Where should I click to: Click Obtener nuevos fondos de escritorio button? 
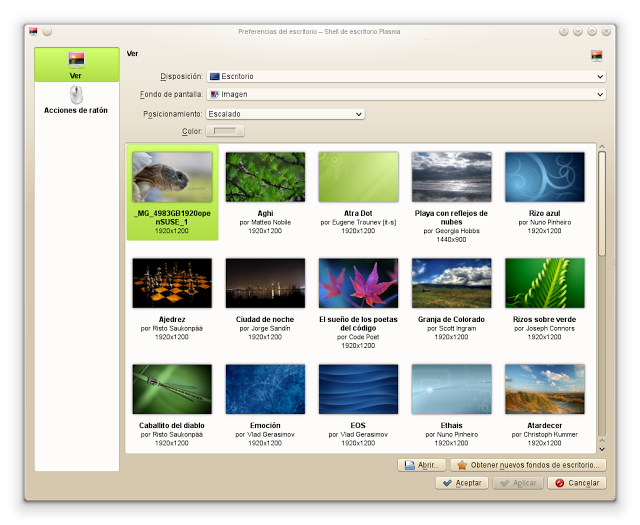click(528, 465)
